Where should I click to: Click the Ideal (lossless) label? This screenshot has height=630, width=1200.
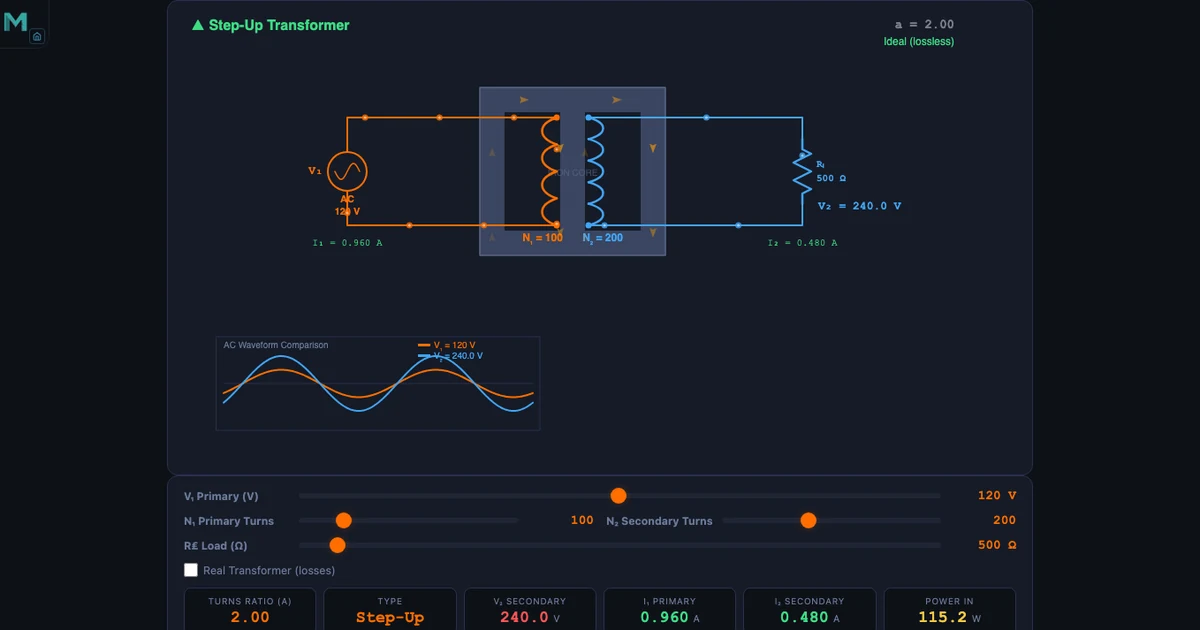point(919,42)
